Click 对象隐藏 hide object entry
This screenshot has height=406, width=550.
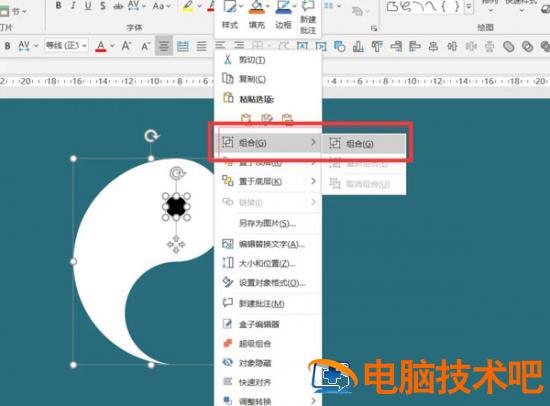coord(268,363)
